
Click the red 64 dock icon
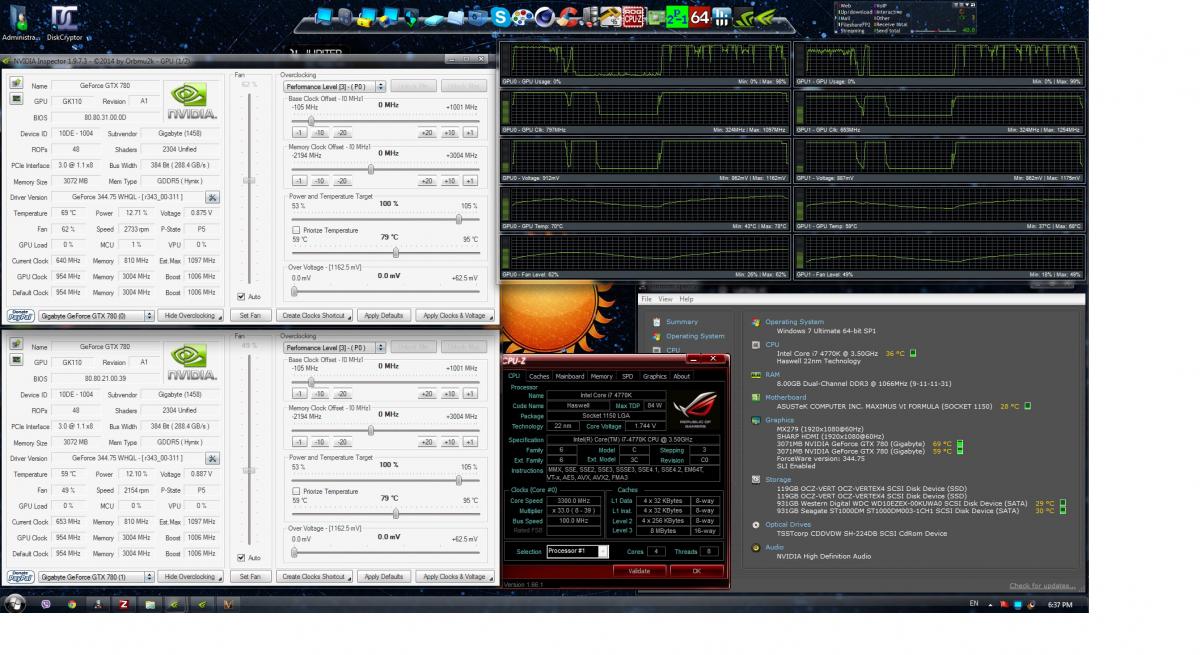click(700, 16)
